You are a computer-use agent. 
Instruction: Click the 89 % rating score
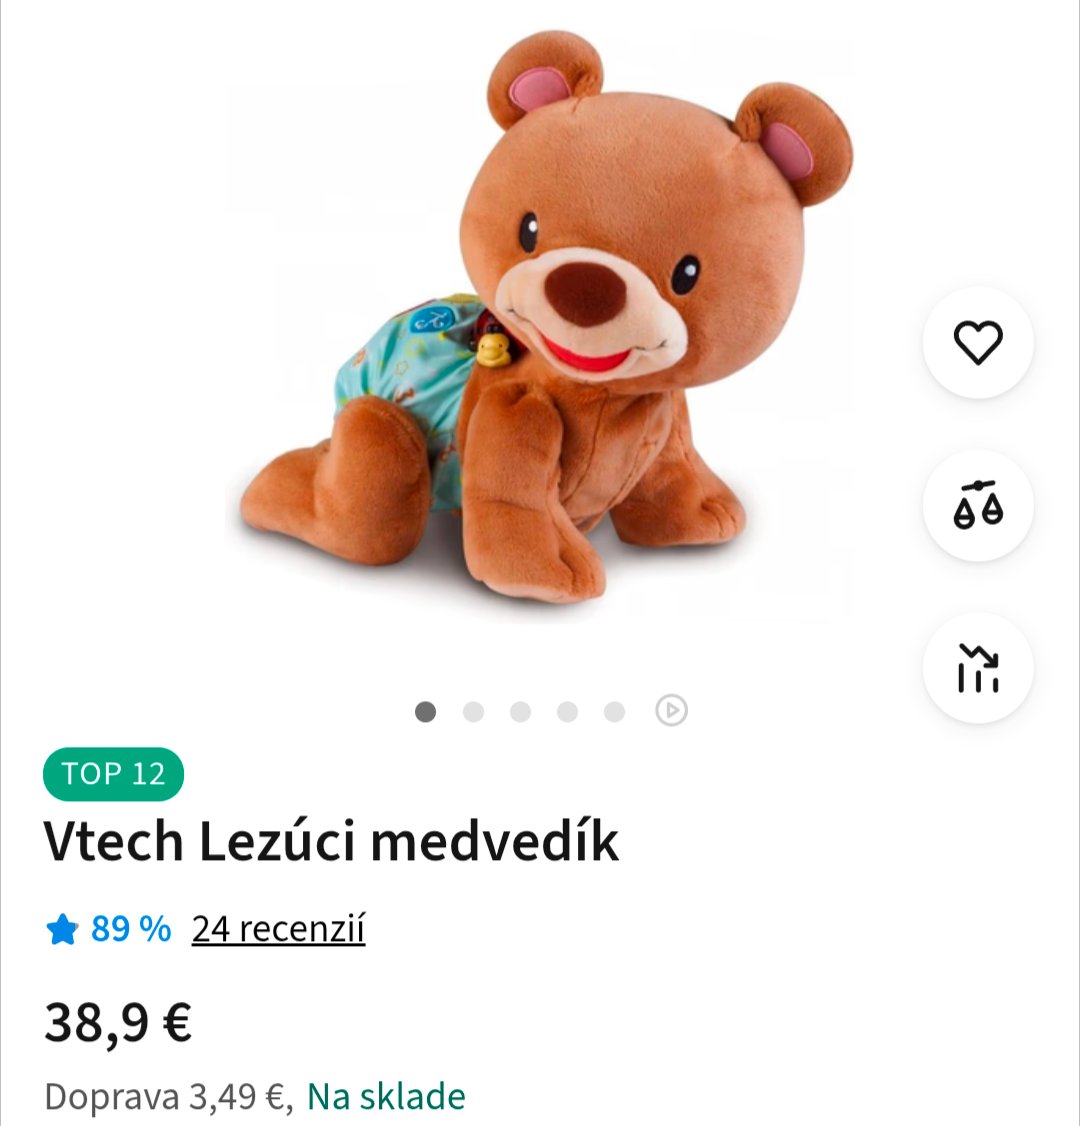[x=131, y=929]
